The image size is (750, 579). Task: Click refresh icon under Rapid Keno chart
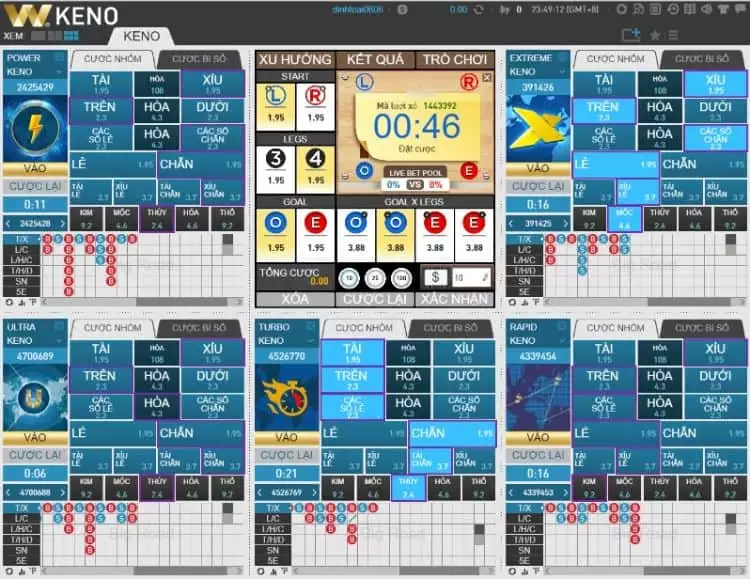[512, 571]
